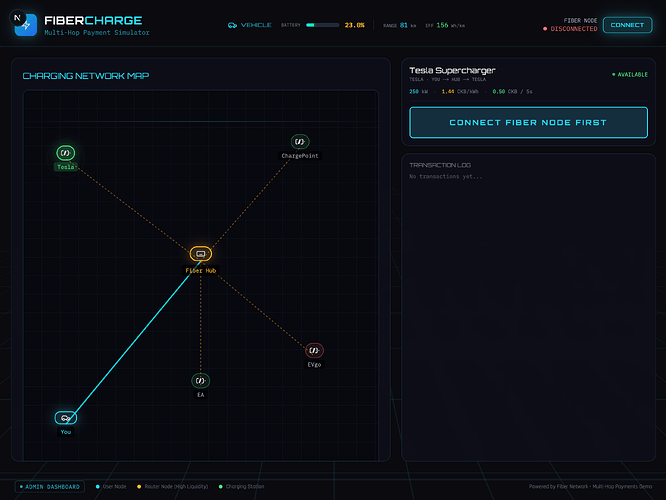Viewport: 666px width, 500px height.
Task: Click the Next.js N badge icon
Action: (x=17, y=18)
